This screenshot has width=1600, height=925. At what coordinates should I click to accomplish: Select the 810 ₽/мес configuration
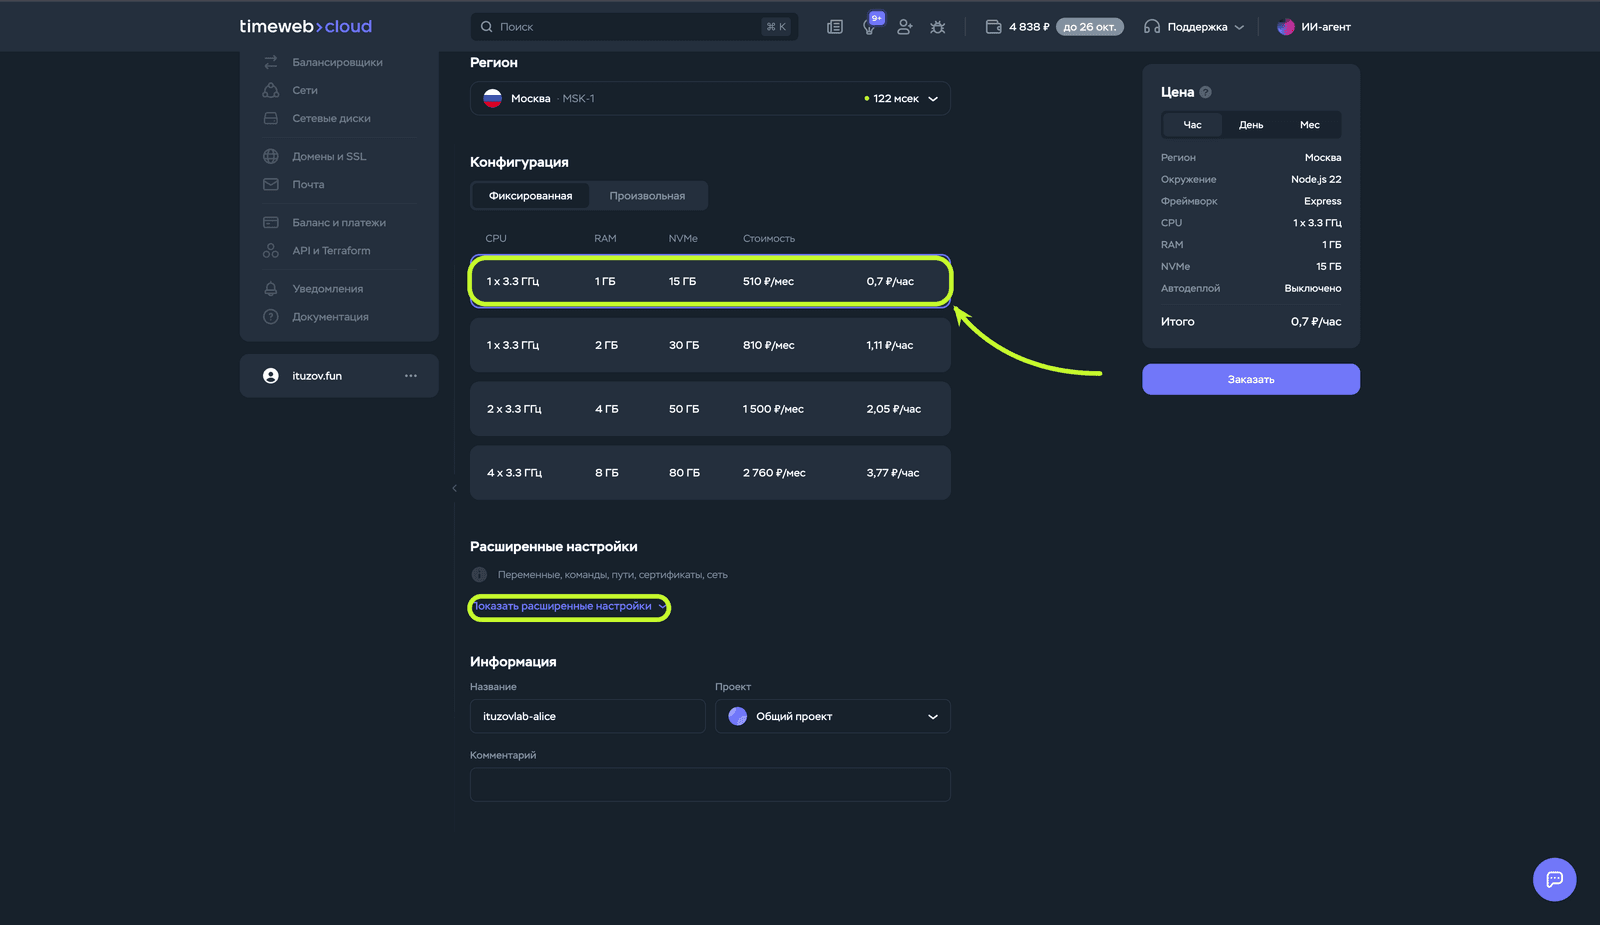tap(710, 345)
